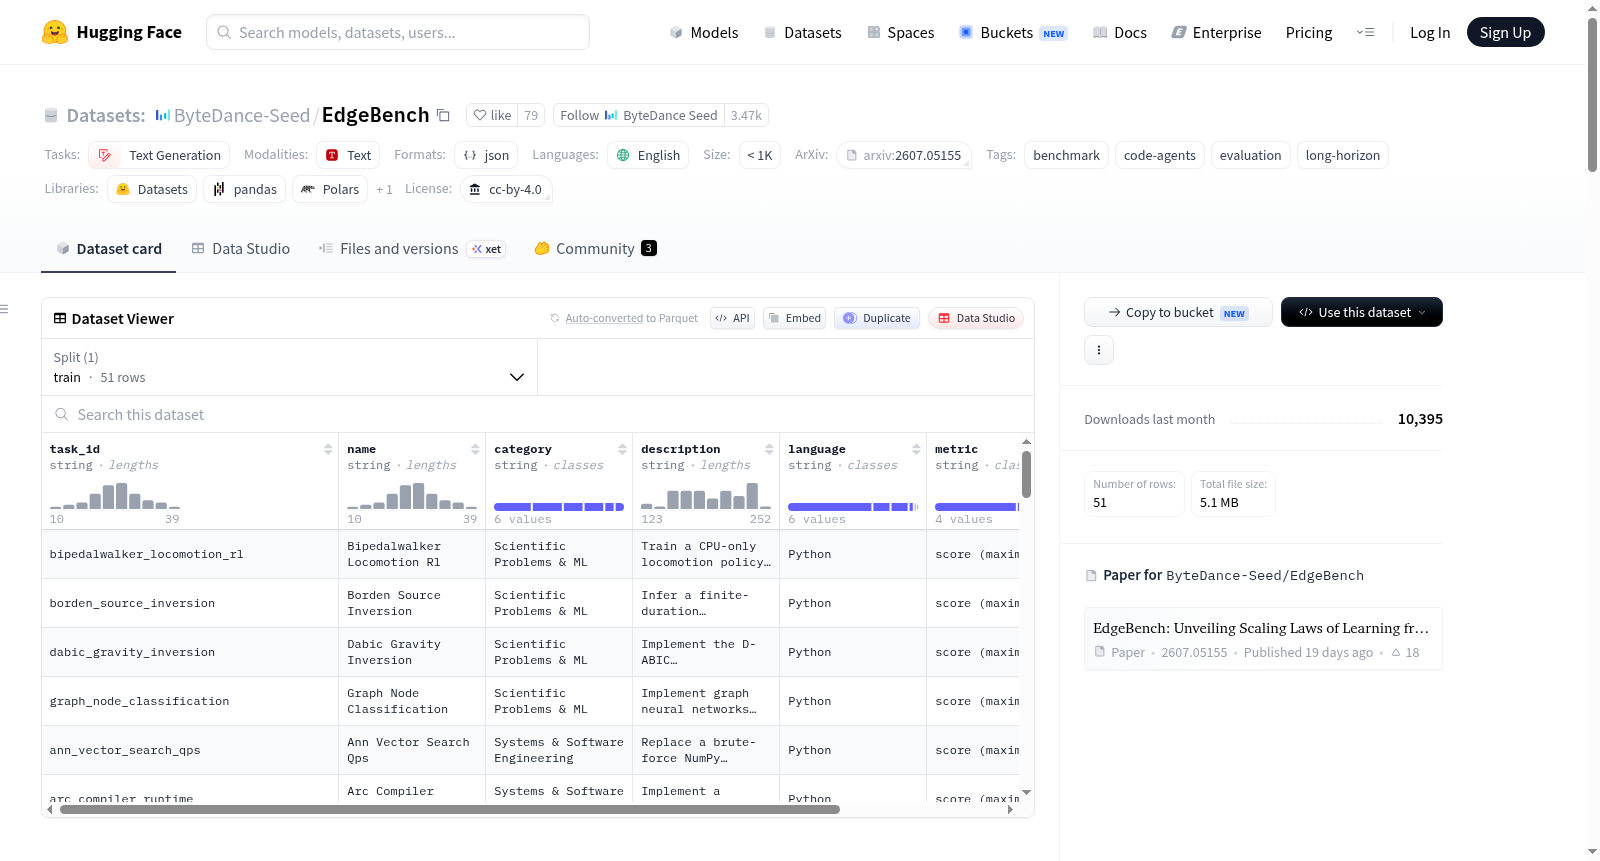
Task: Open the Log In page
Action: [x=1430, y=32]
